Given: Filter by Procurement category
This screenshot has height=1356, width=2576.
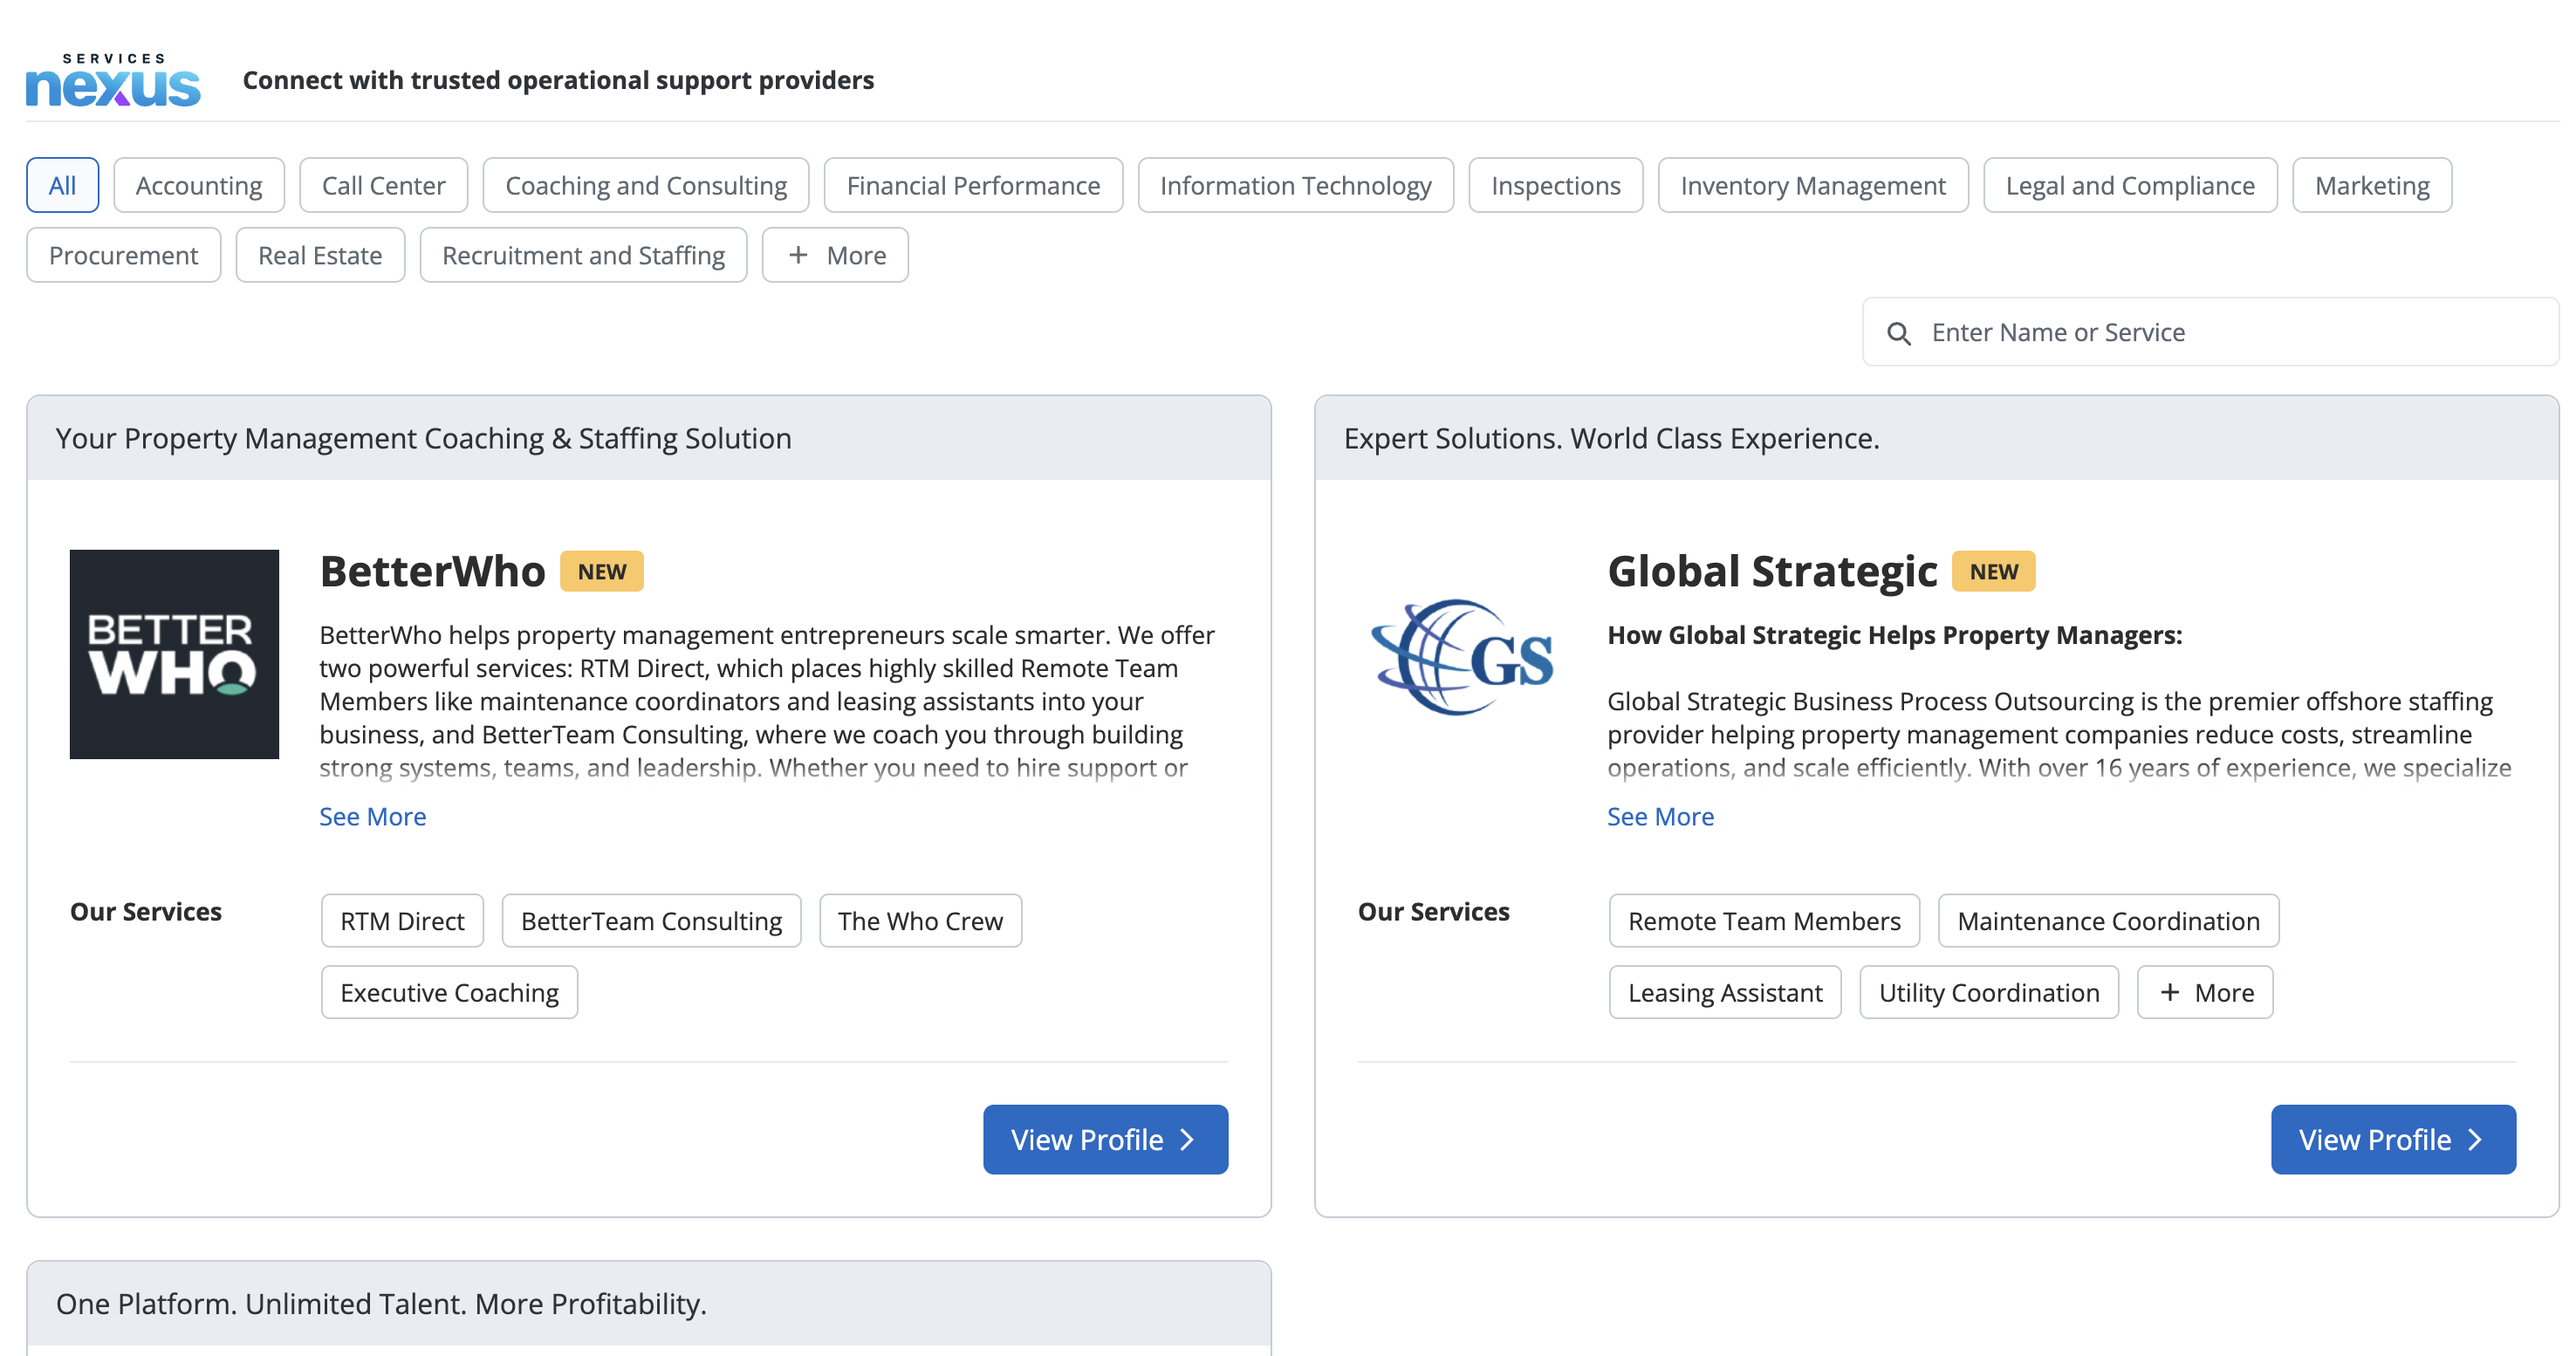Looking at the screenshot, I should pos(124,255).
